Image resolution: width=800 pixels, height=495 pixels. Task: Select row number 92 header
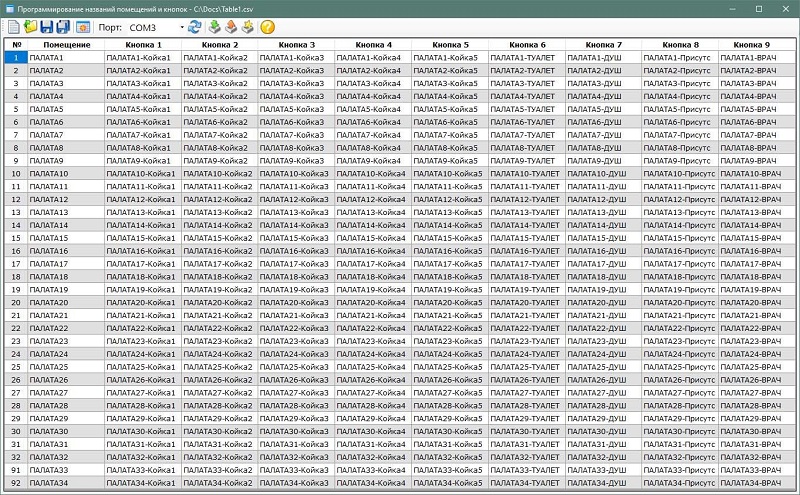coord(16,483)
